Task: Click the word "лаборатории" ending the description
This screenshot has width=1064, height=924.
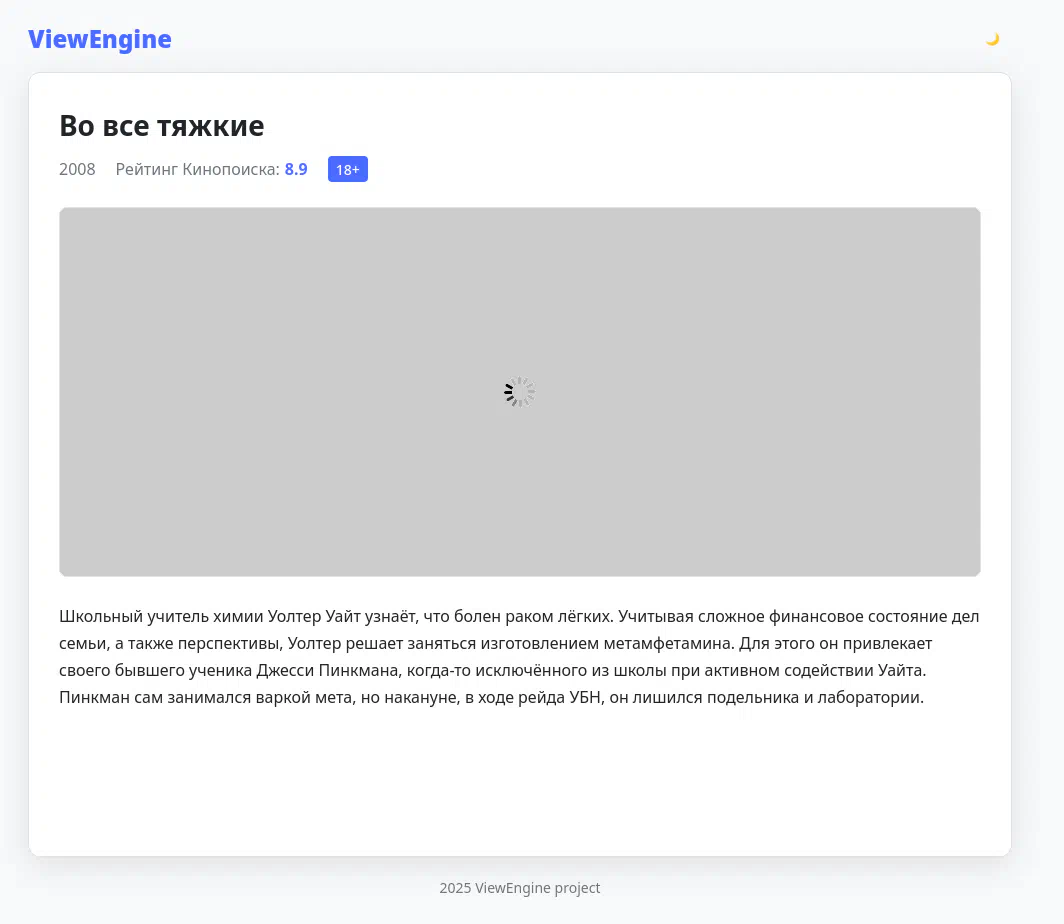Action: click(872, 697)
